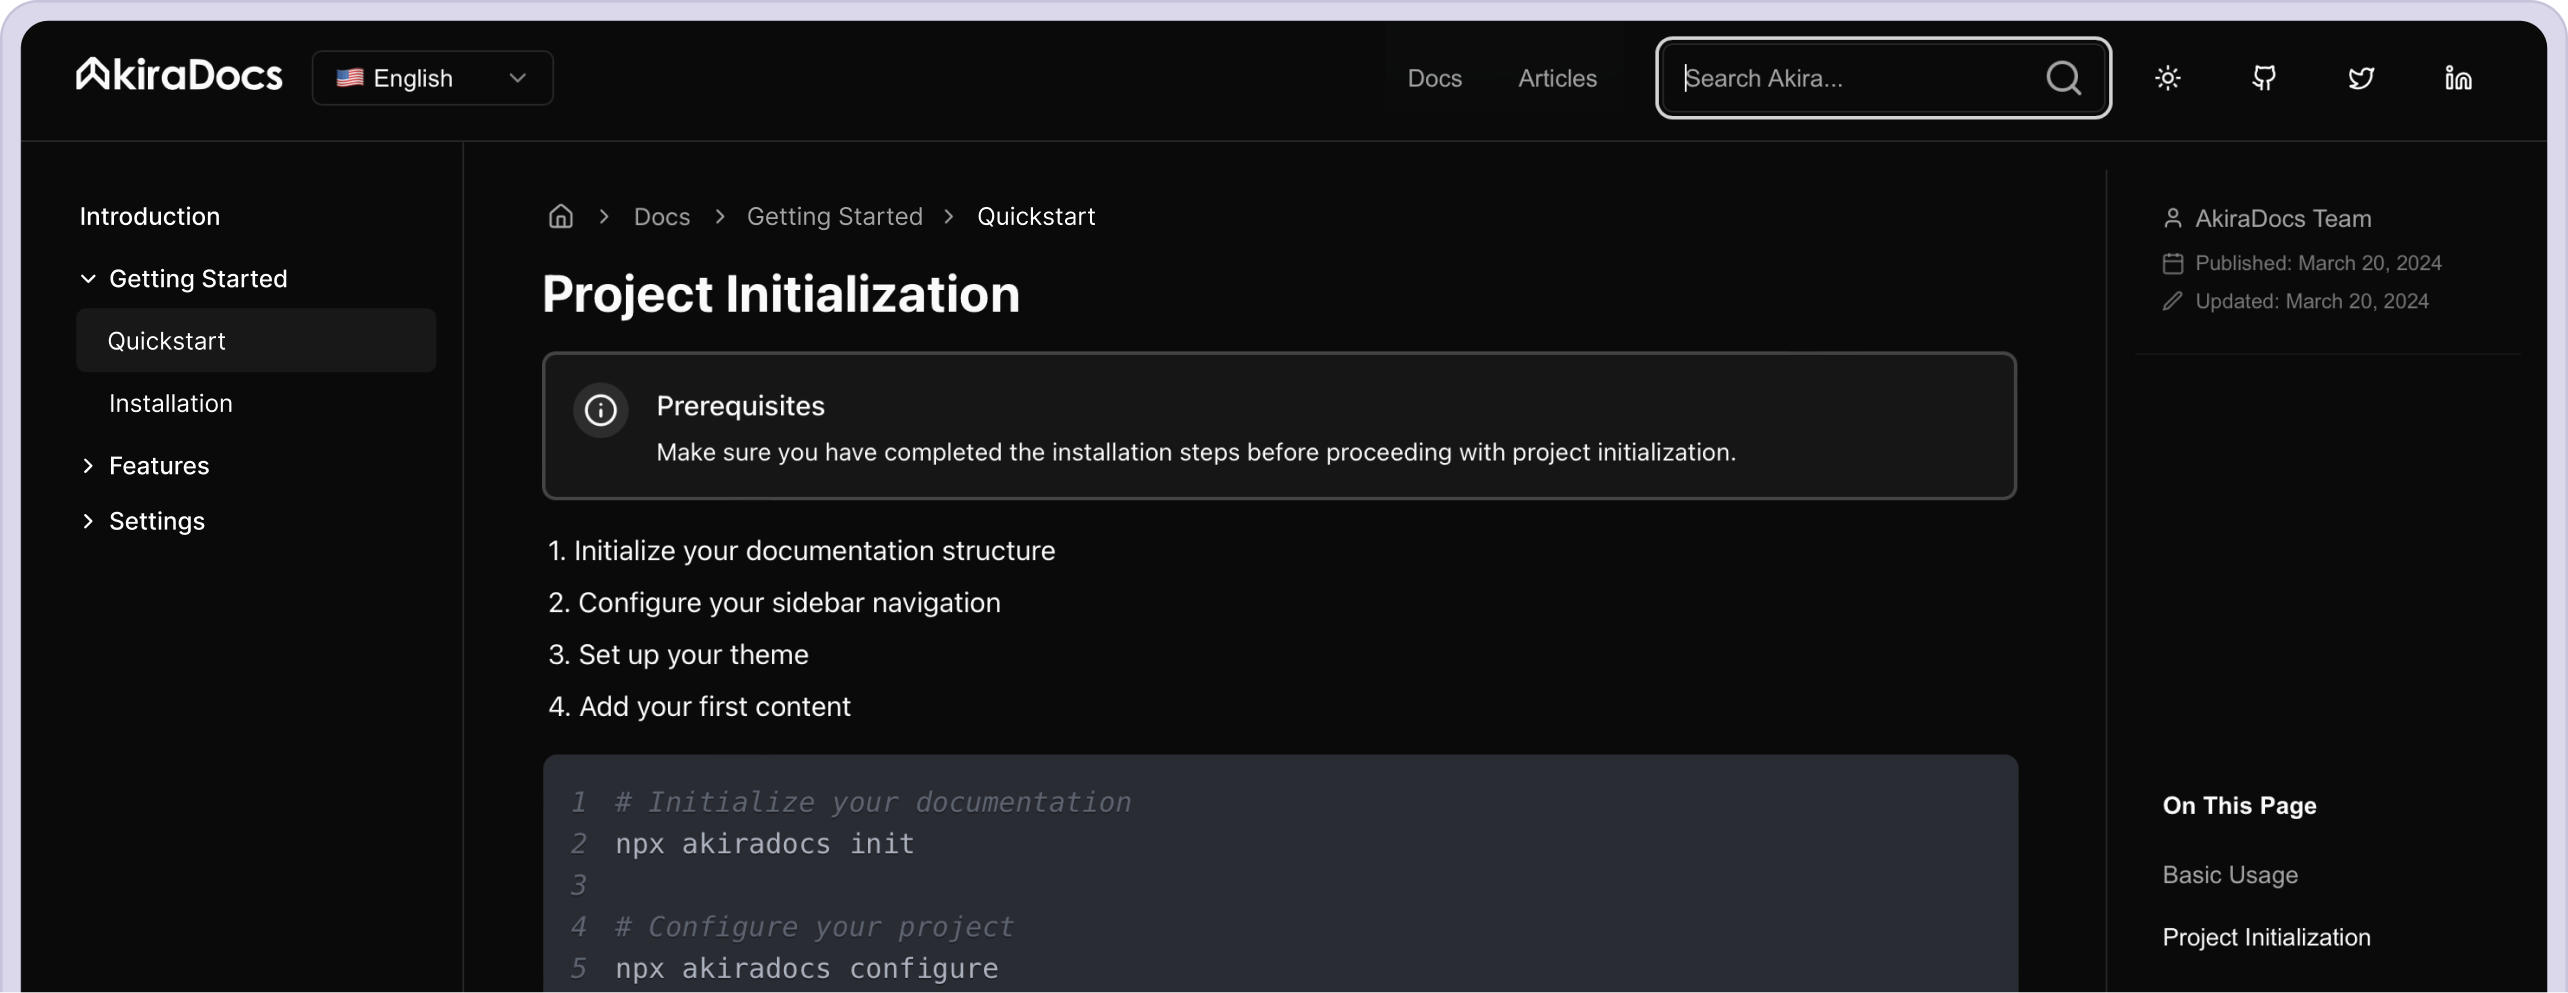
Task: Click the search magnifier icon
Action: pyautogui.click(x=2063, y=78)
